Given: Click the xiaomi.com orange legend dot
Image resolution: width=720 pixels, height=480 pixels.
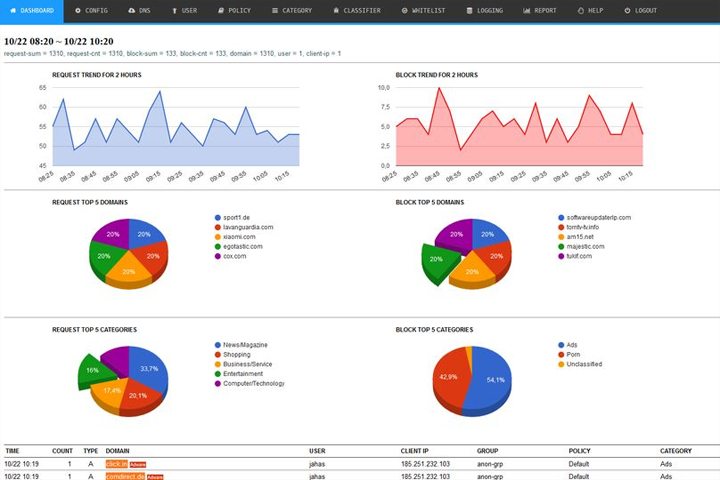Looking at the screenshot, I should tap(218, 237).
